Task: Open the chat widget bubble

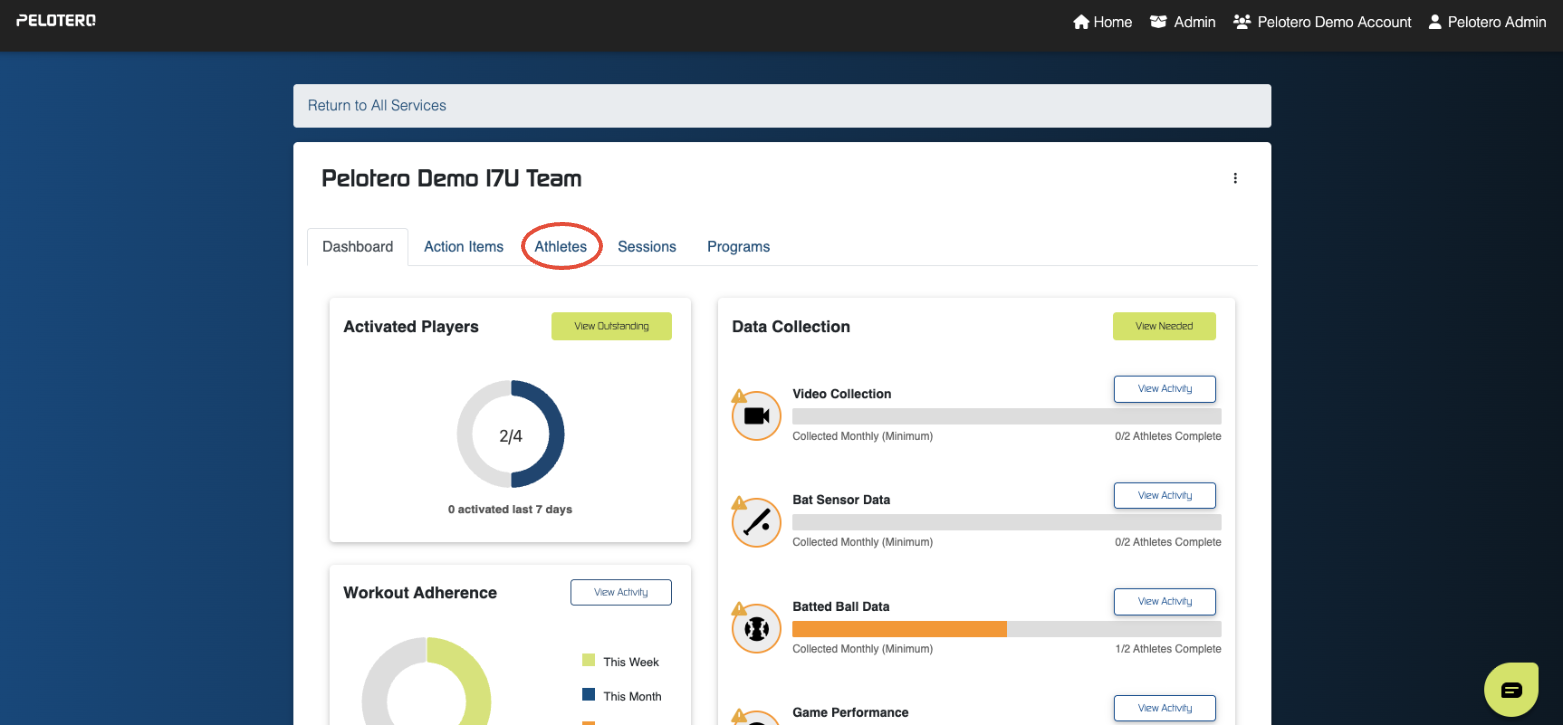Action: pyautogui.click(x=1511, y=689)
